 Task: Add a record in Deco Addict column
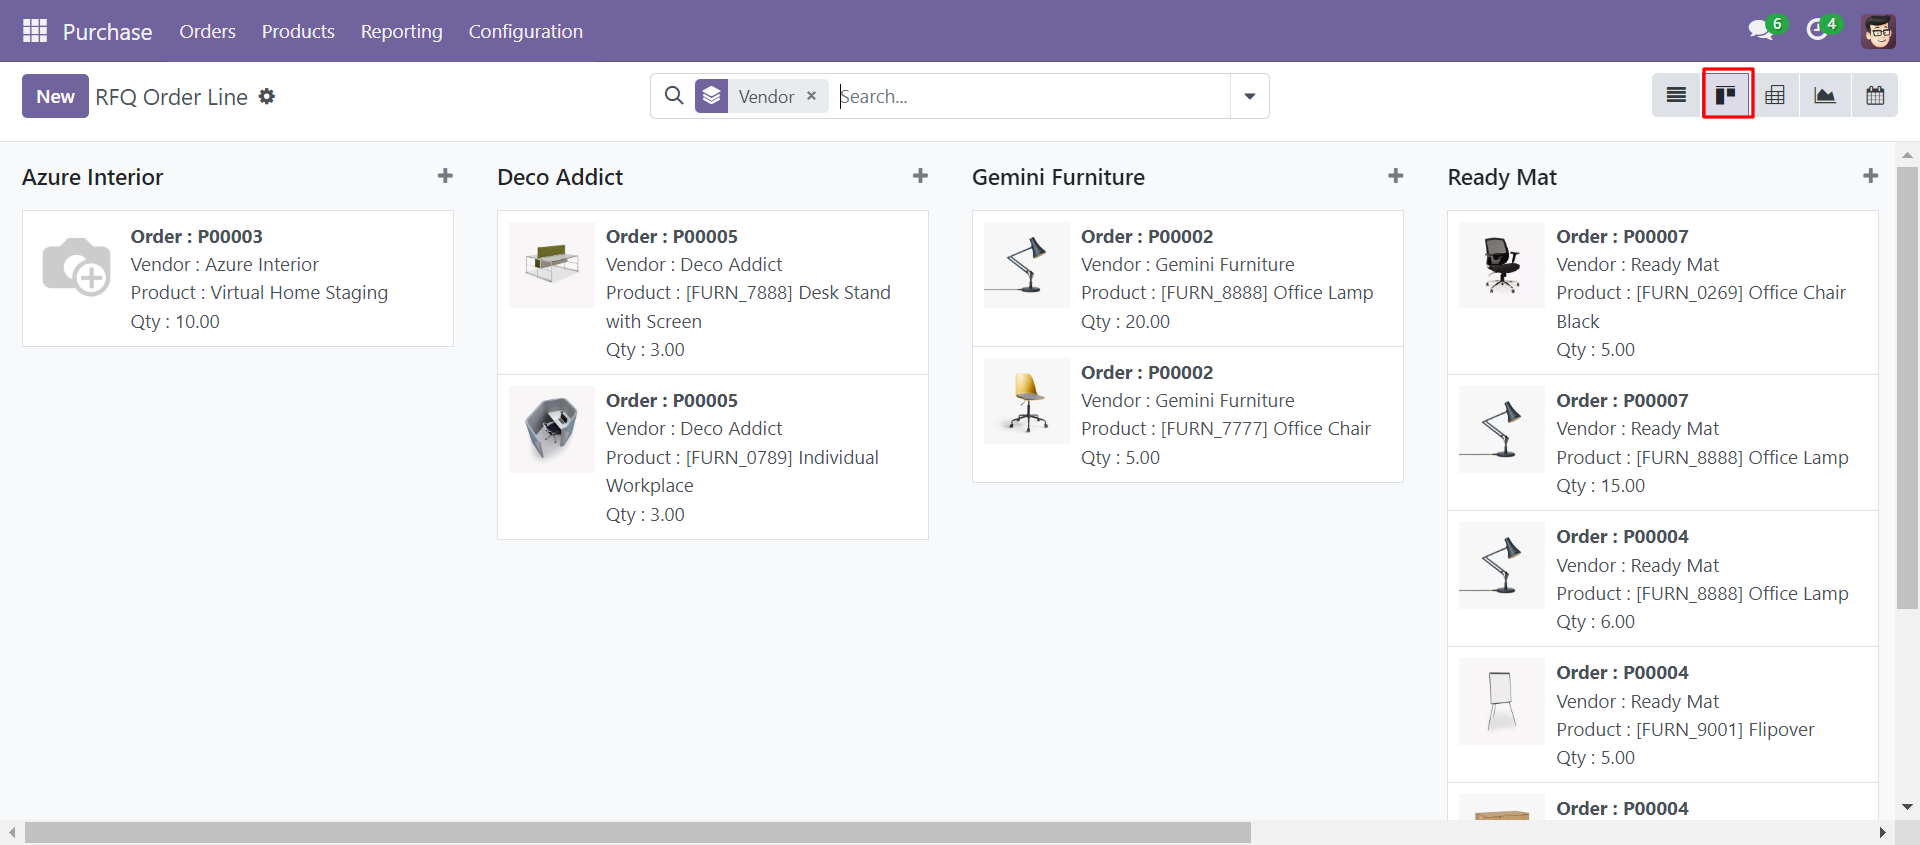920,176
